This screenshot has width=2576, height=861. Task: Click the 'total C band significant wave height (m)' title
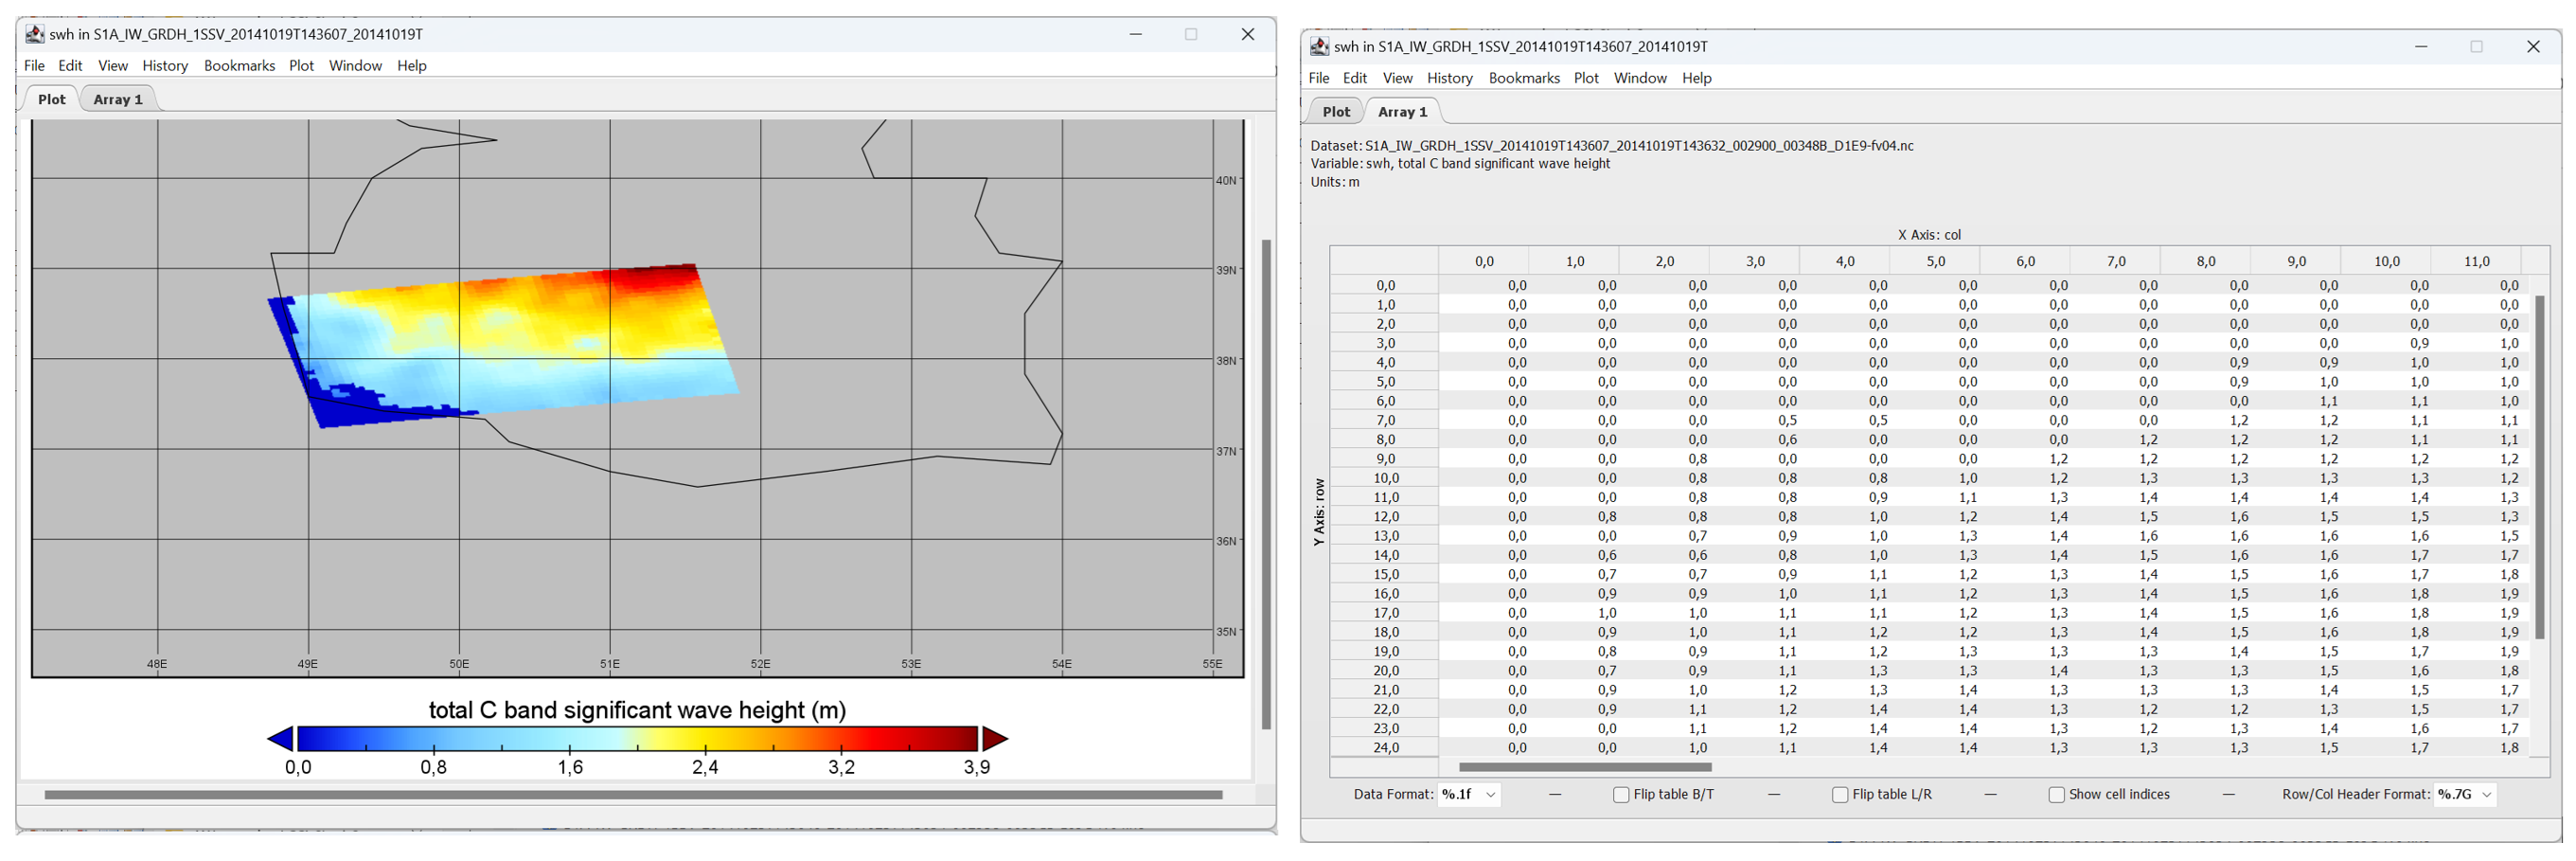[x=637, y=710]
